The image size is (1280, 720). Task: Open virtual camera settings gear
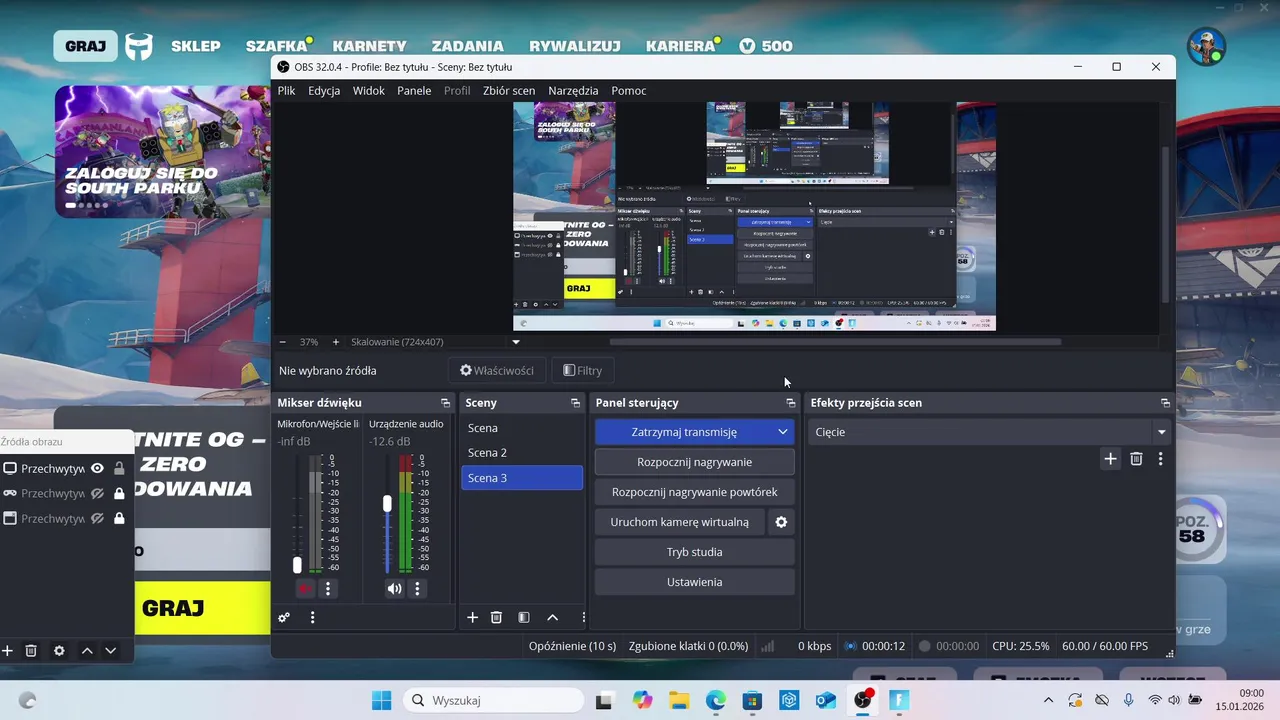pyautogui.click(x=781, y=522)
